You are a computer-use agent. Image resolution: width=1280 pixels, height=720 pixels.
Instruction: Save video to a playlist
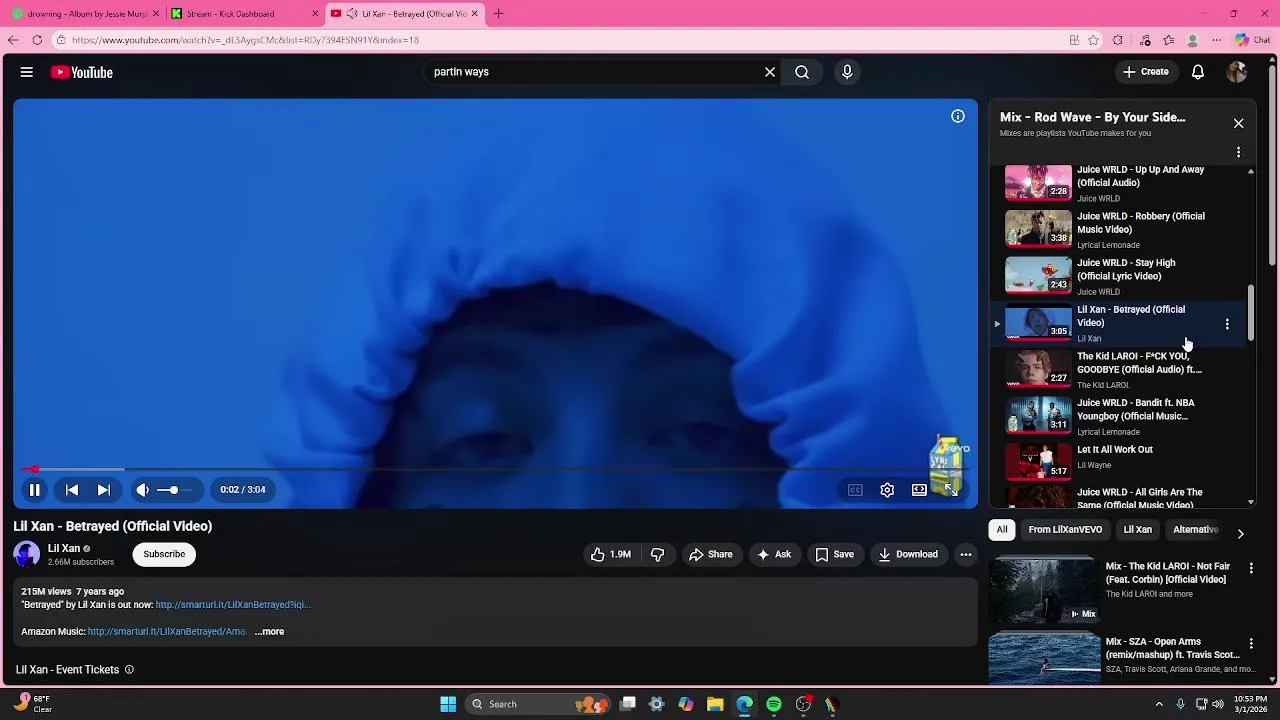tap(835, 554)
